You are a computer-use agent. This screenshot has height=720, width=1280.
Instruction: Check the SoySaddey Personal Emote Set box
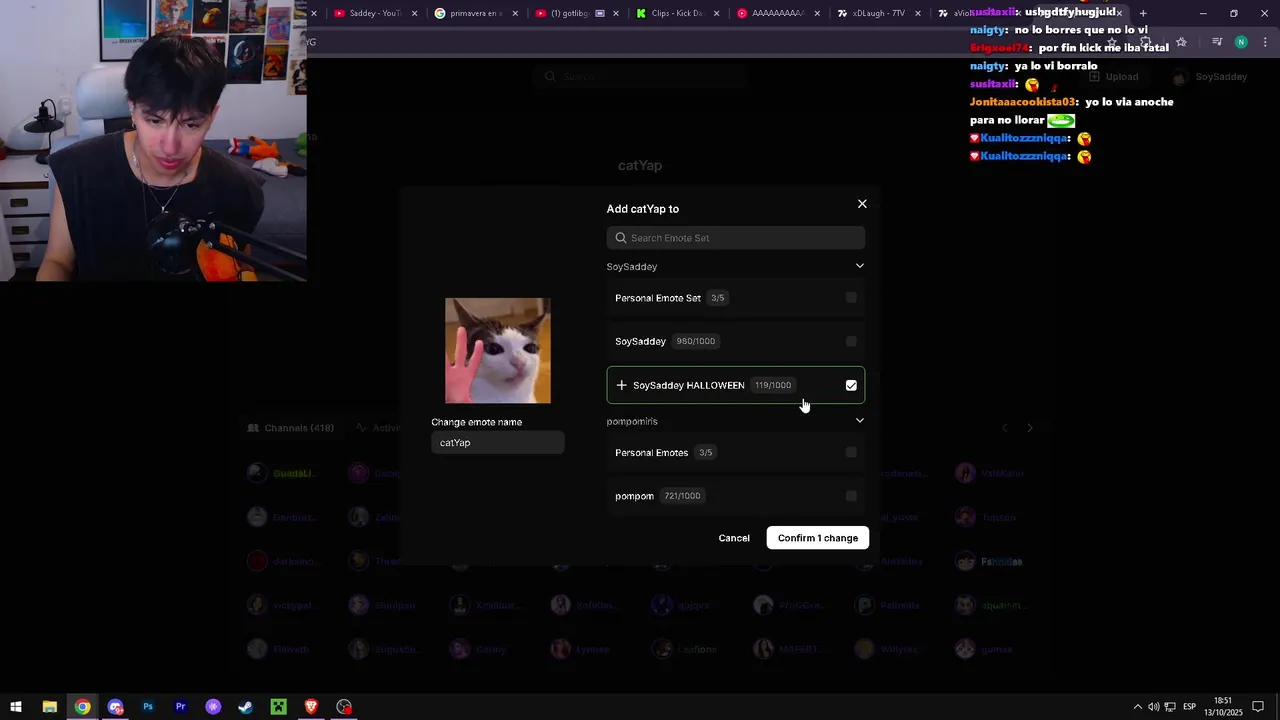[x=851, y=298]
